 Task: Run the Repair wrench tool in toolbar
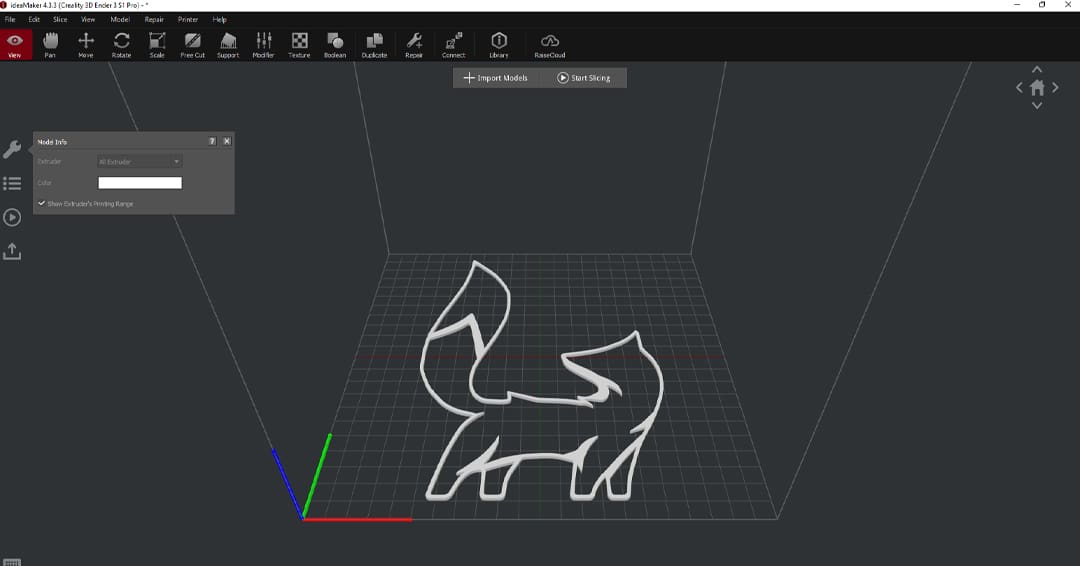point(414,45)
